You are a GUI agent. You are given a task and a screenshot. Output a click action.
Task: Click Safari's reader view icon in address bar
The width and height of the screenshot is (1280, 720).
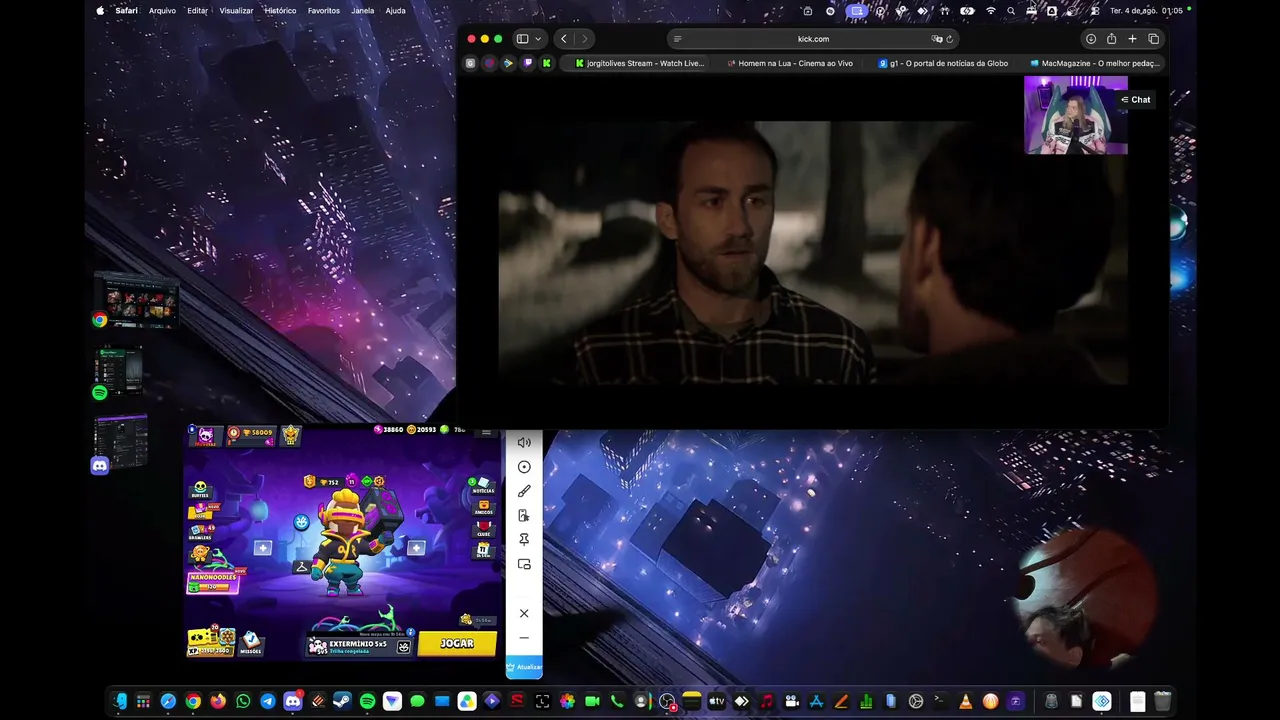pyautogui.click(x=677, y=39)
